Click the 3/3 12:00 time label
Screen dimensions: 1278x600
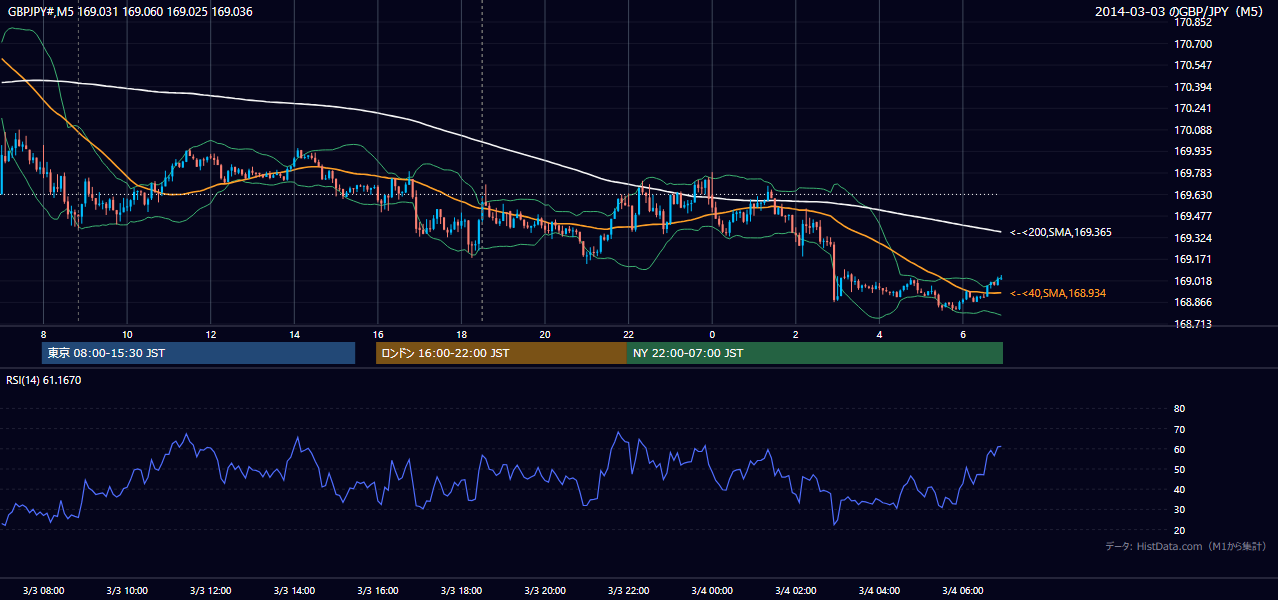(x=211, y=590)
